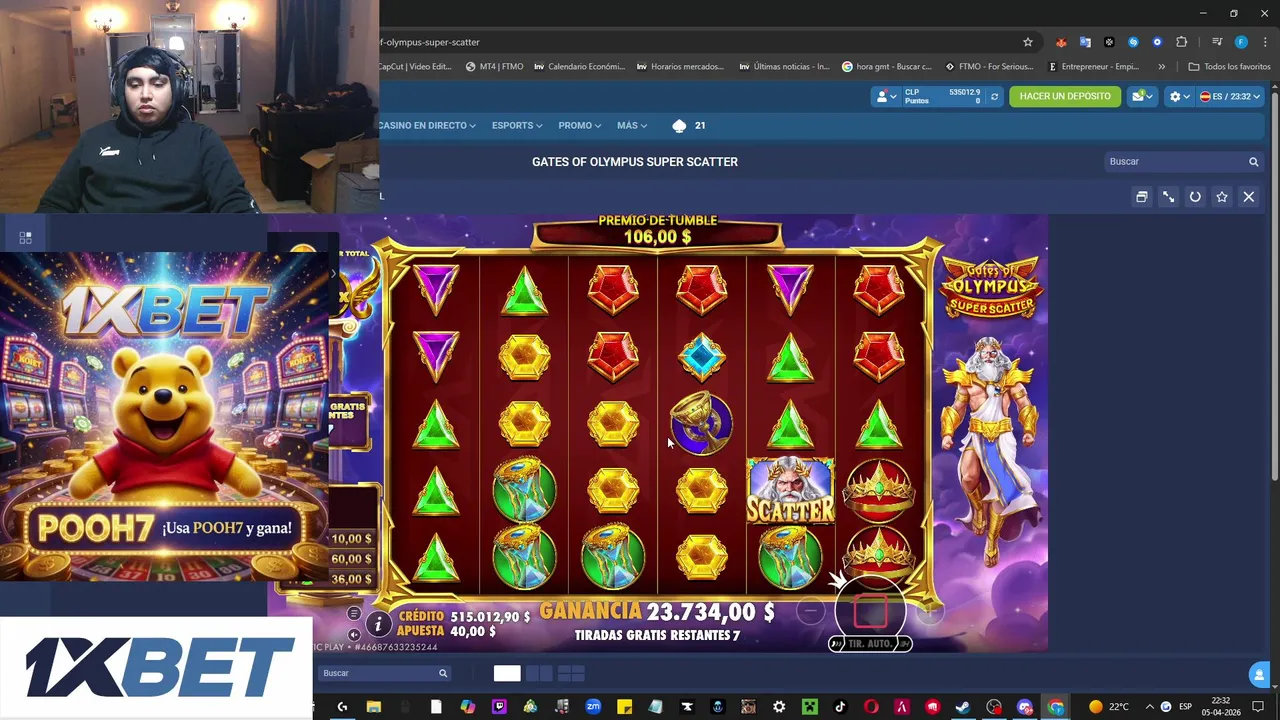Open Opera browser from the taskbar

(871, 707)
